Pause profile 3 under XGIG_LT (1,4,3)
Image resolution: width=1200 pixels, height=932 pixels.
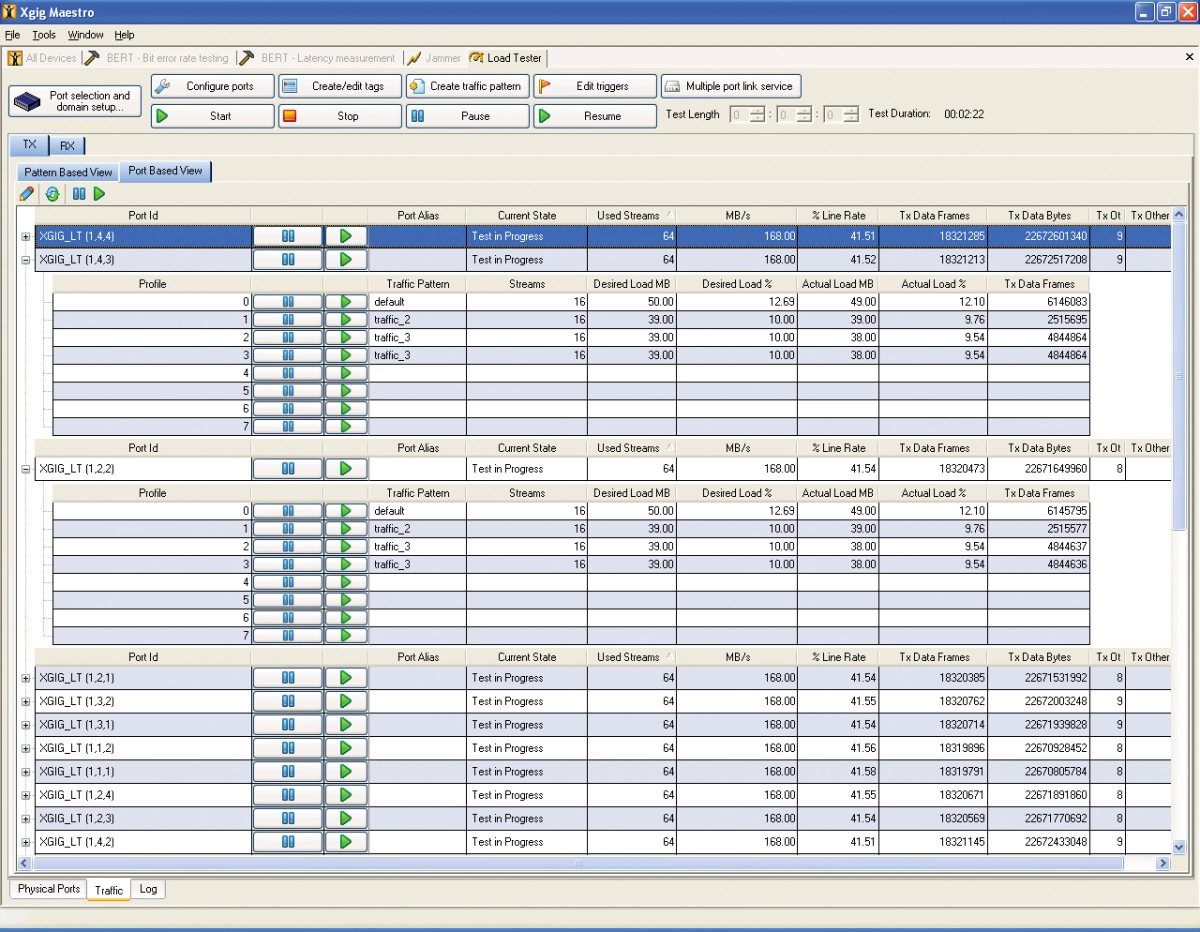[x=287, y=355]
